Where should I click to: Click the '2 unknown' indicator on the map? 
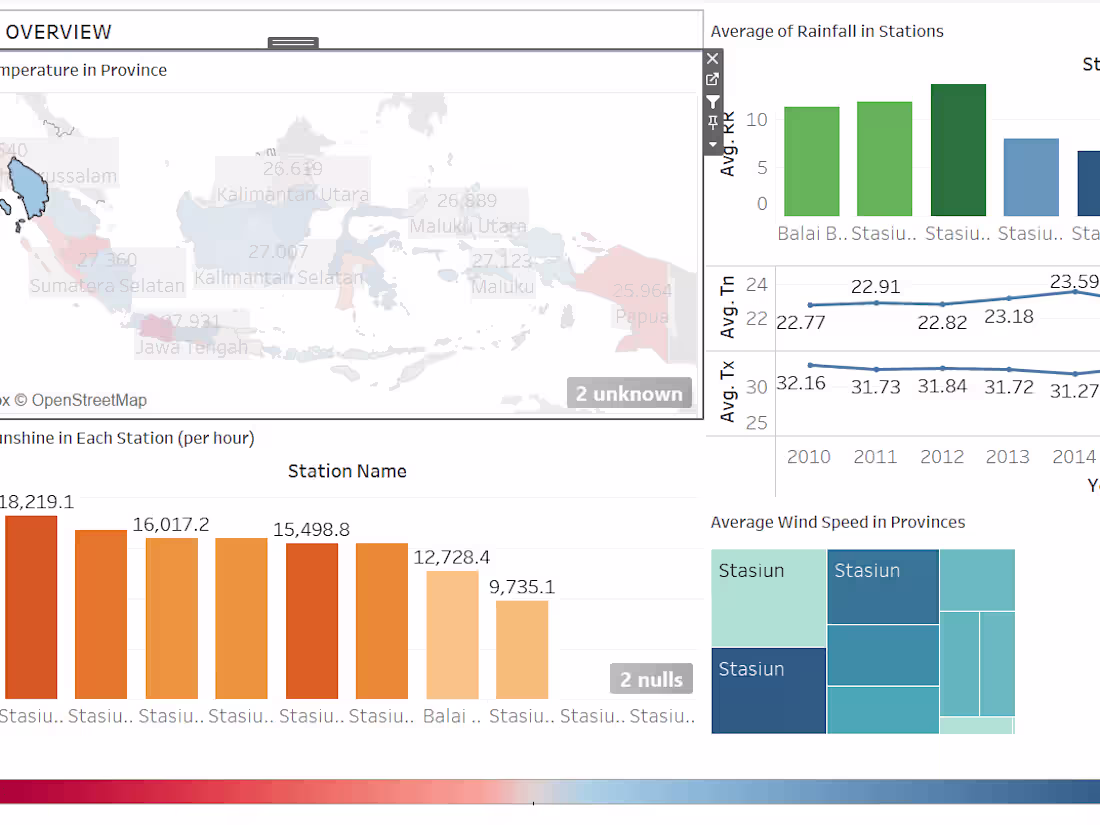click(629, 393)
